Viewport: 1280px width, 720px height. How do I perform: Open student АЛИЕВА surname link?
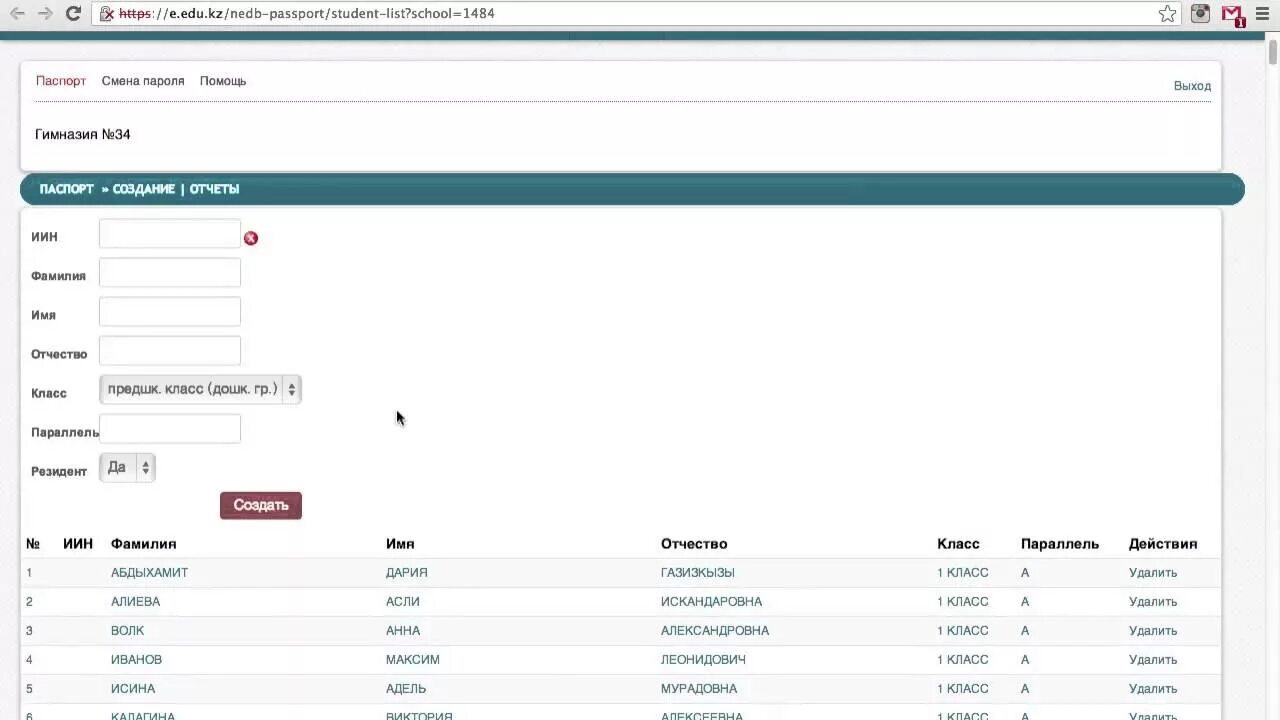[x=135, y=602]
